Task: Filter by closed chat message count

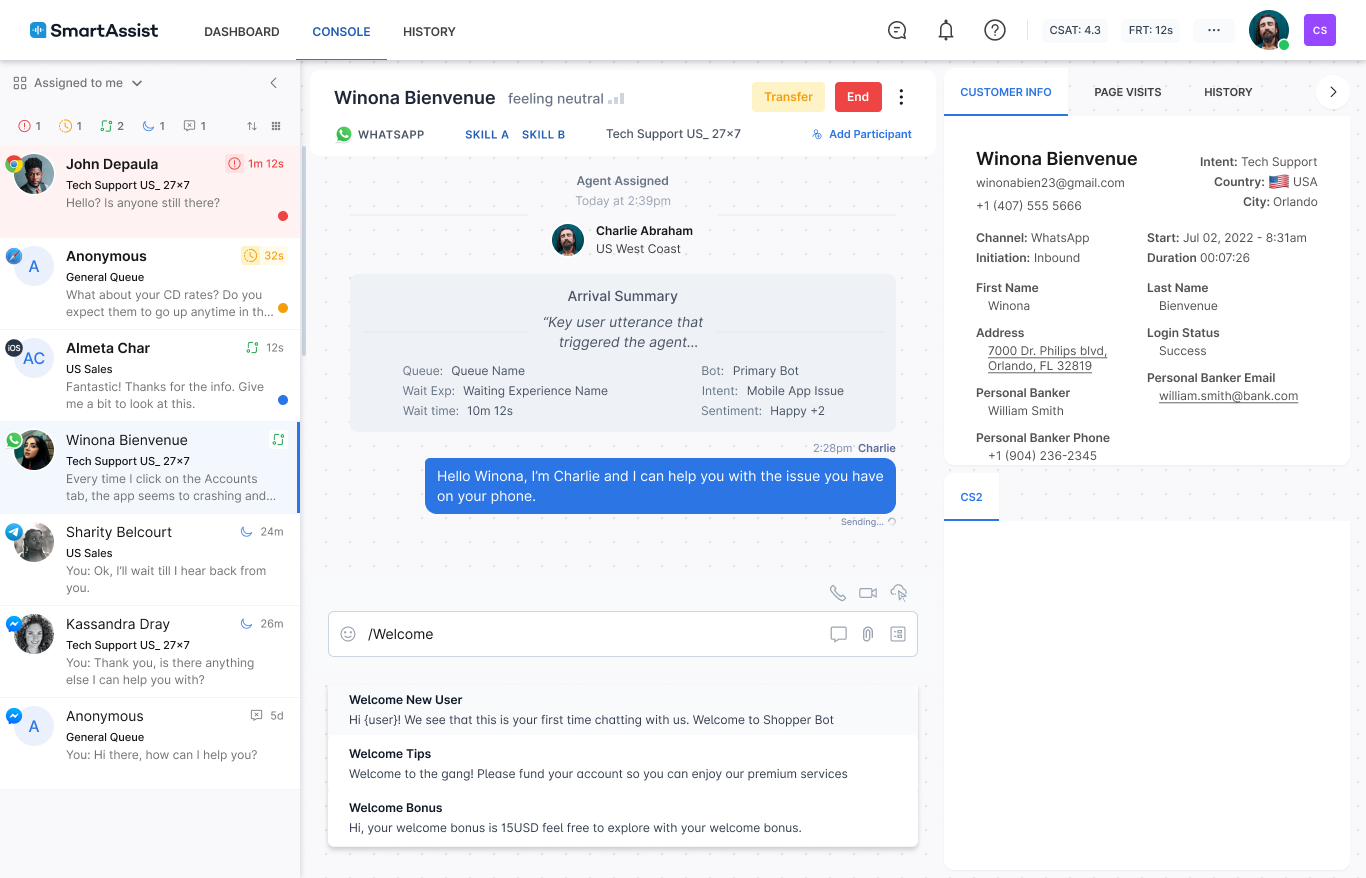Action: point(195,126)
